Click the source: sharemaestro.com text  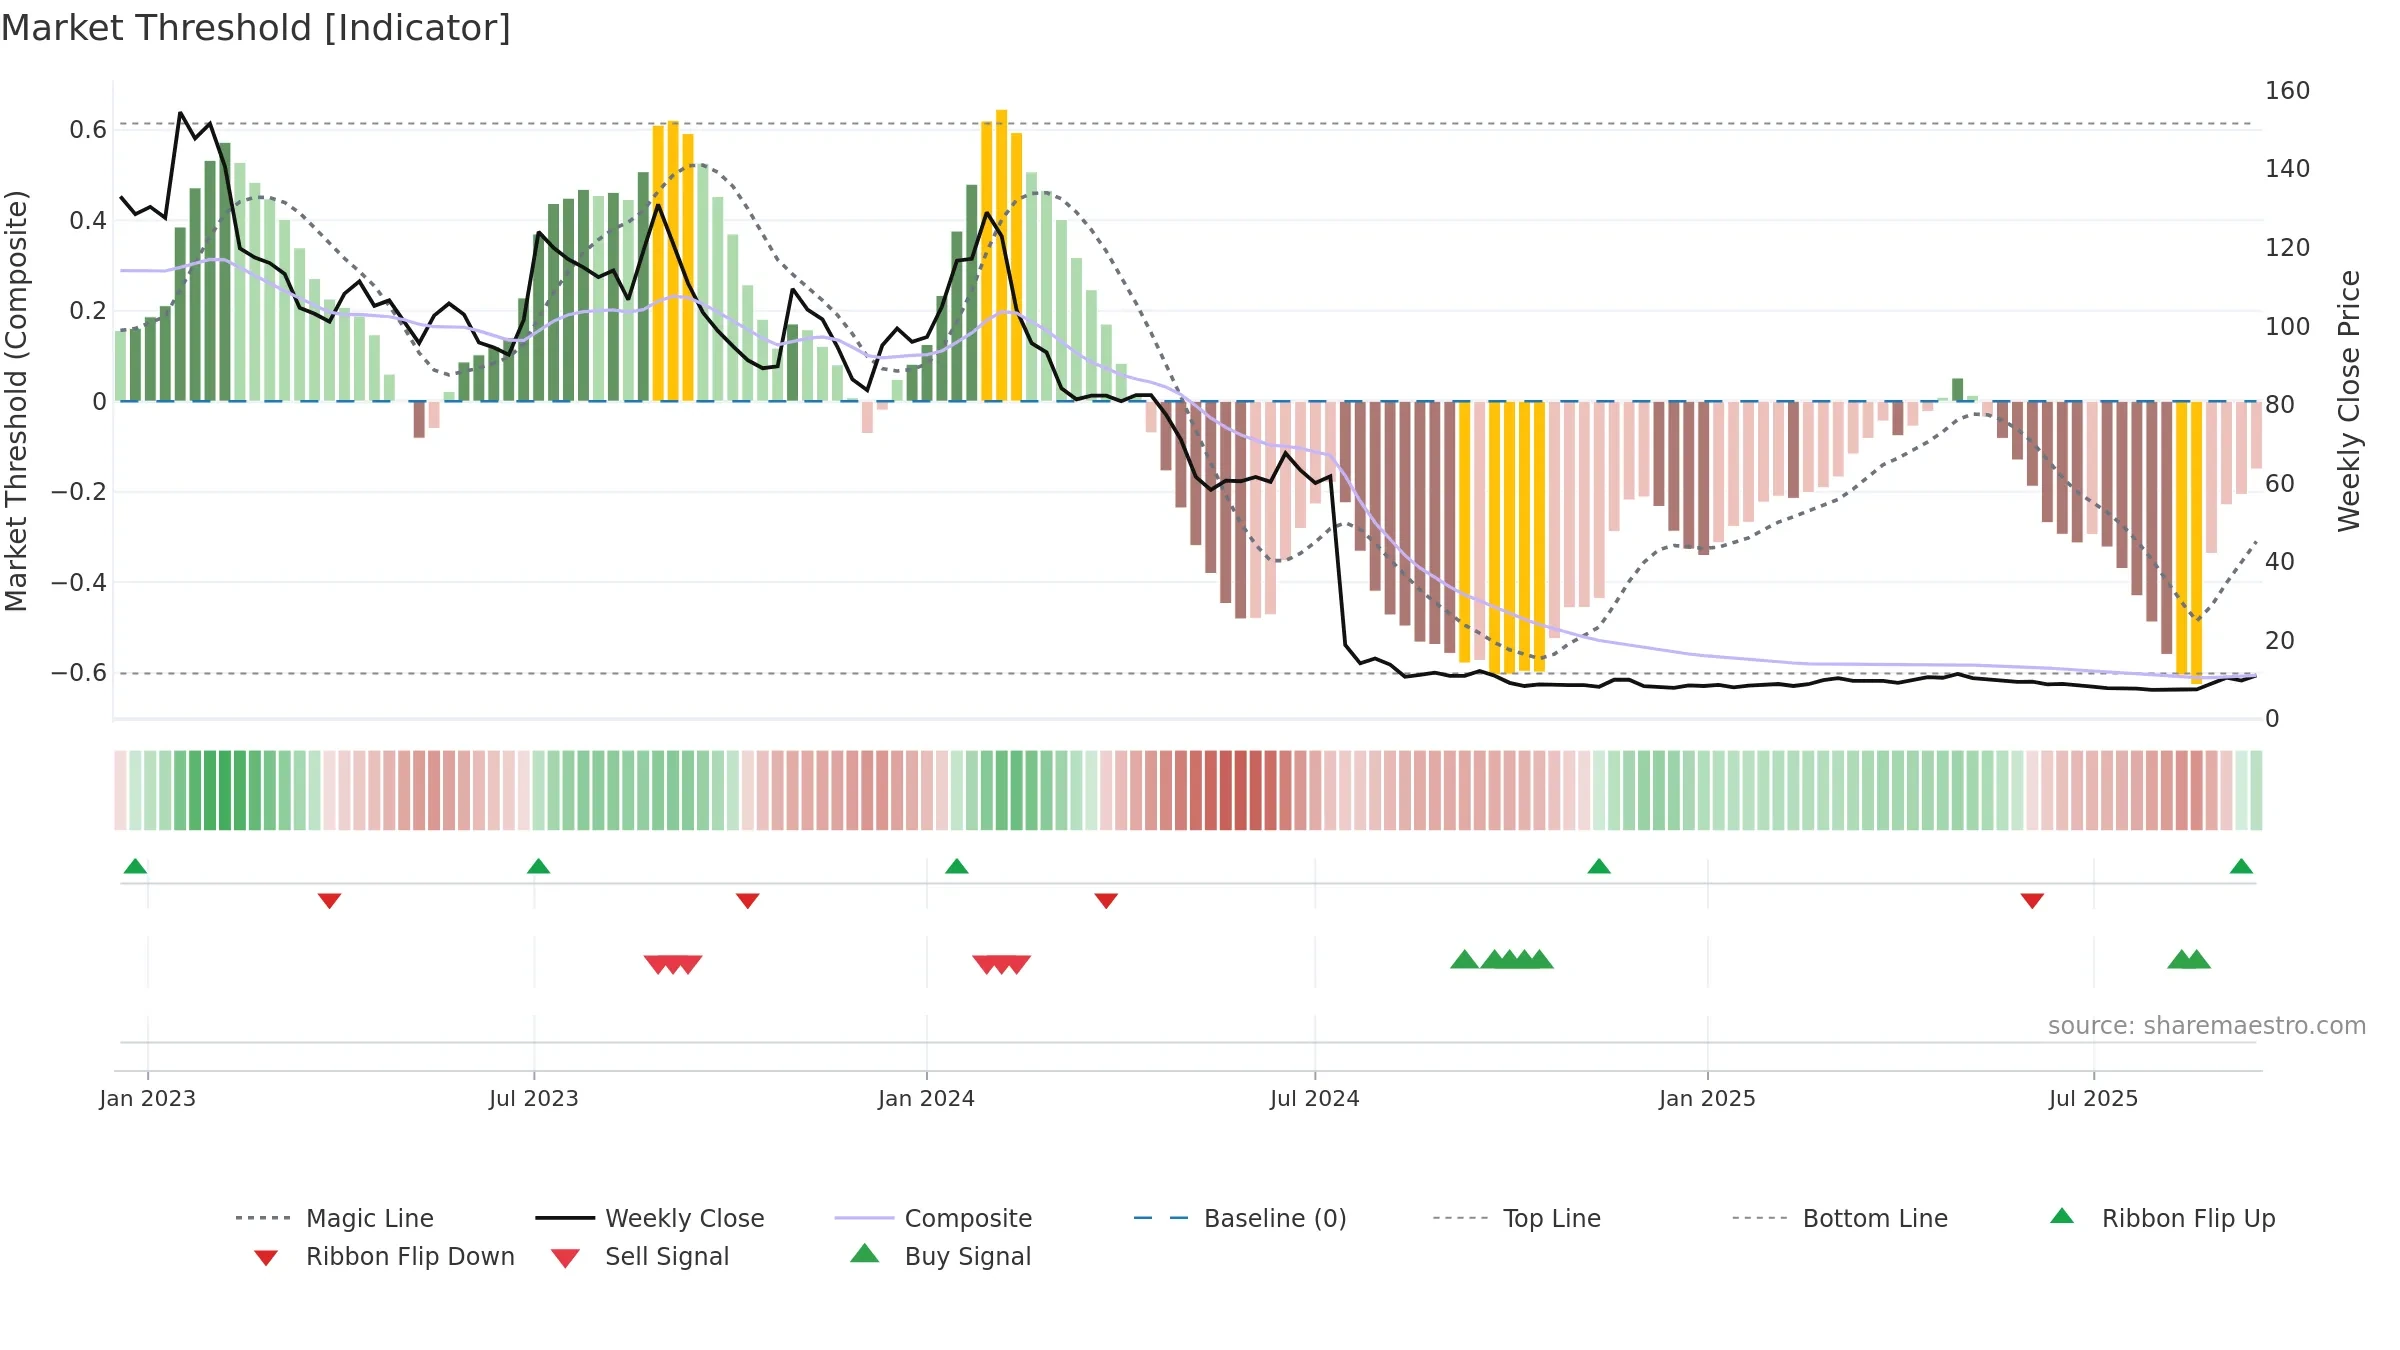point(2207,1026)
